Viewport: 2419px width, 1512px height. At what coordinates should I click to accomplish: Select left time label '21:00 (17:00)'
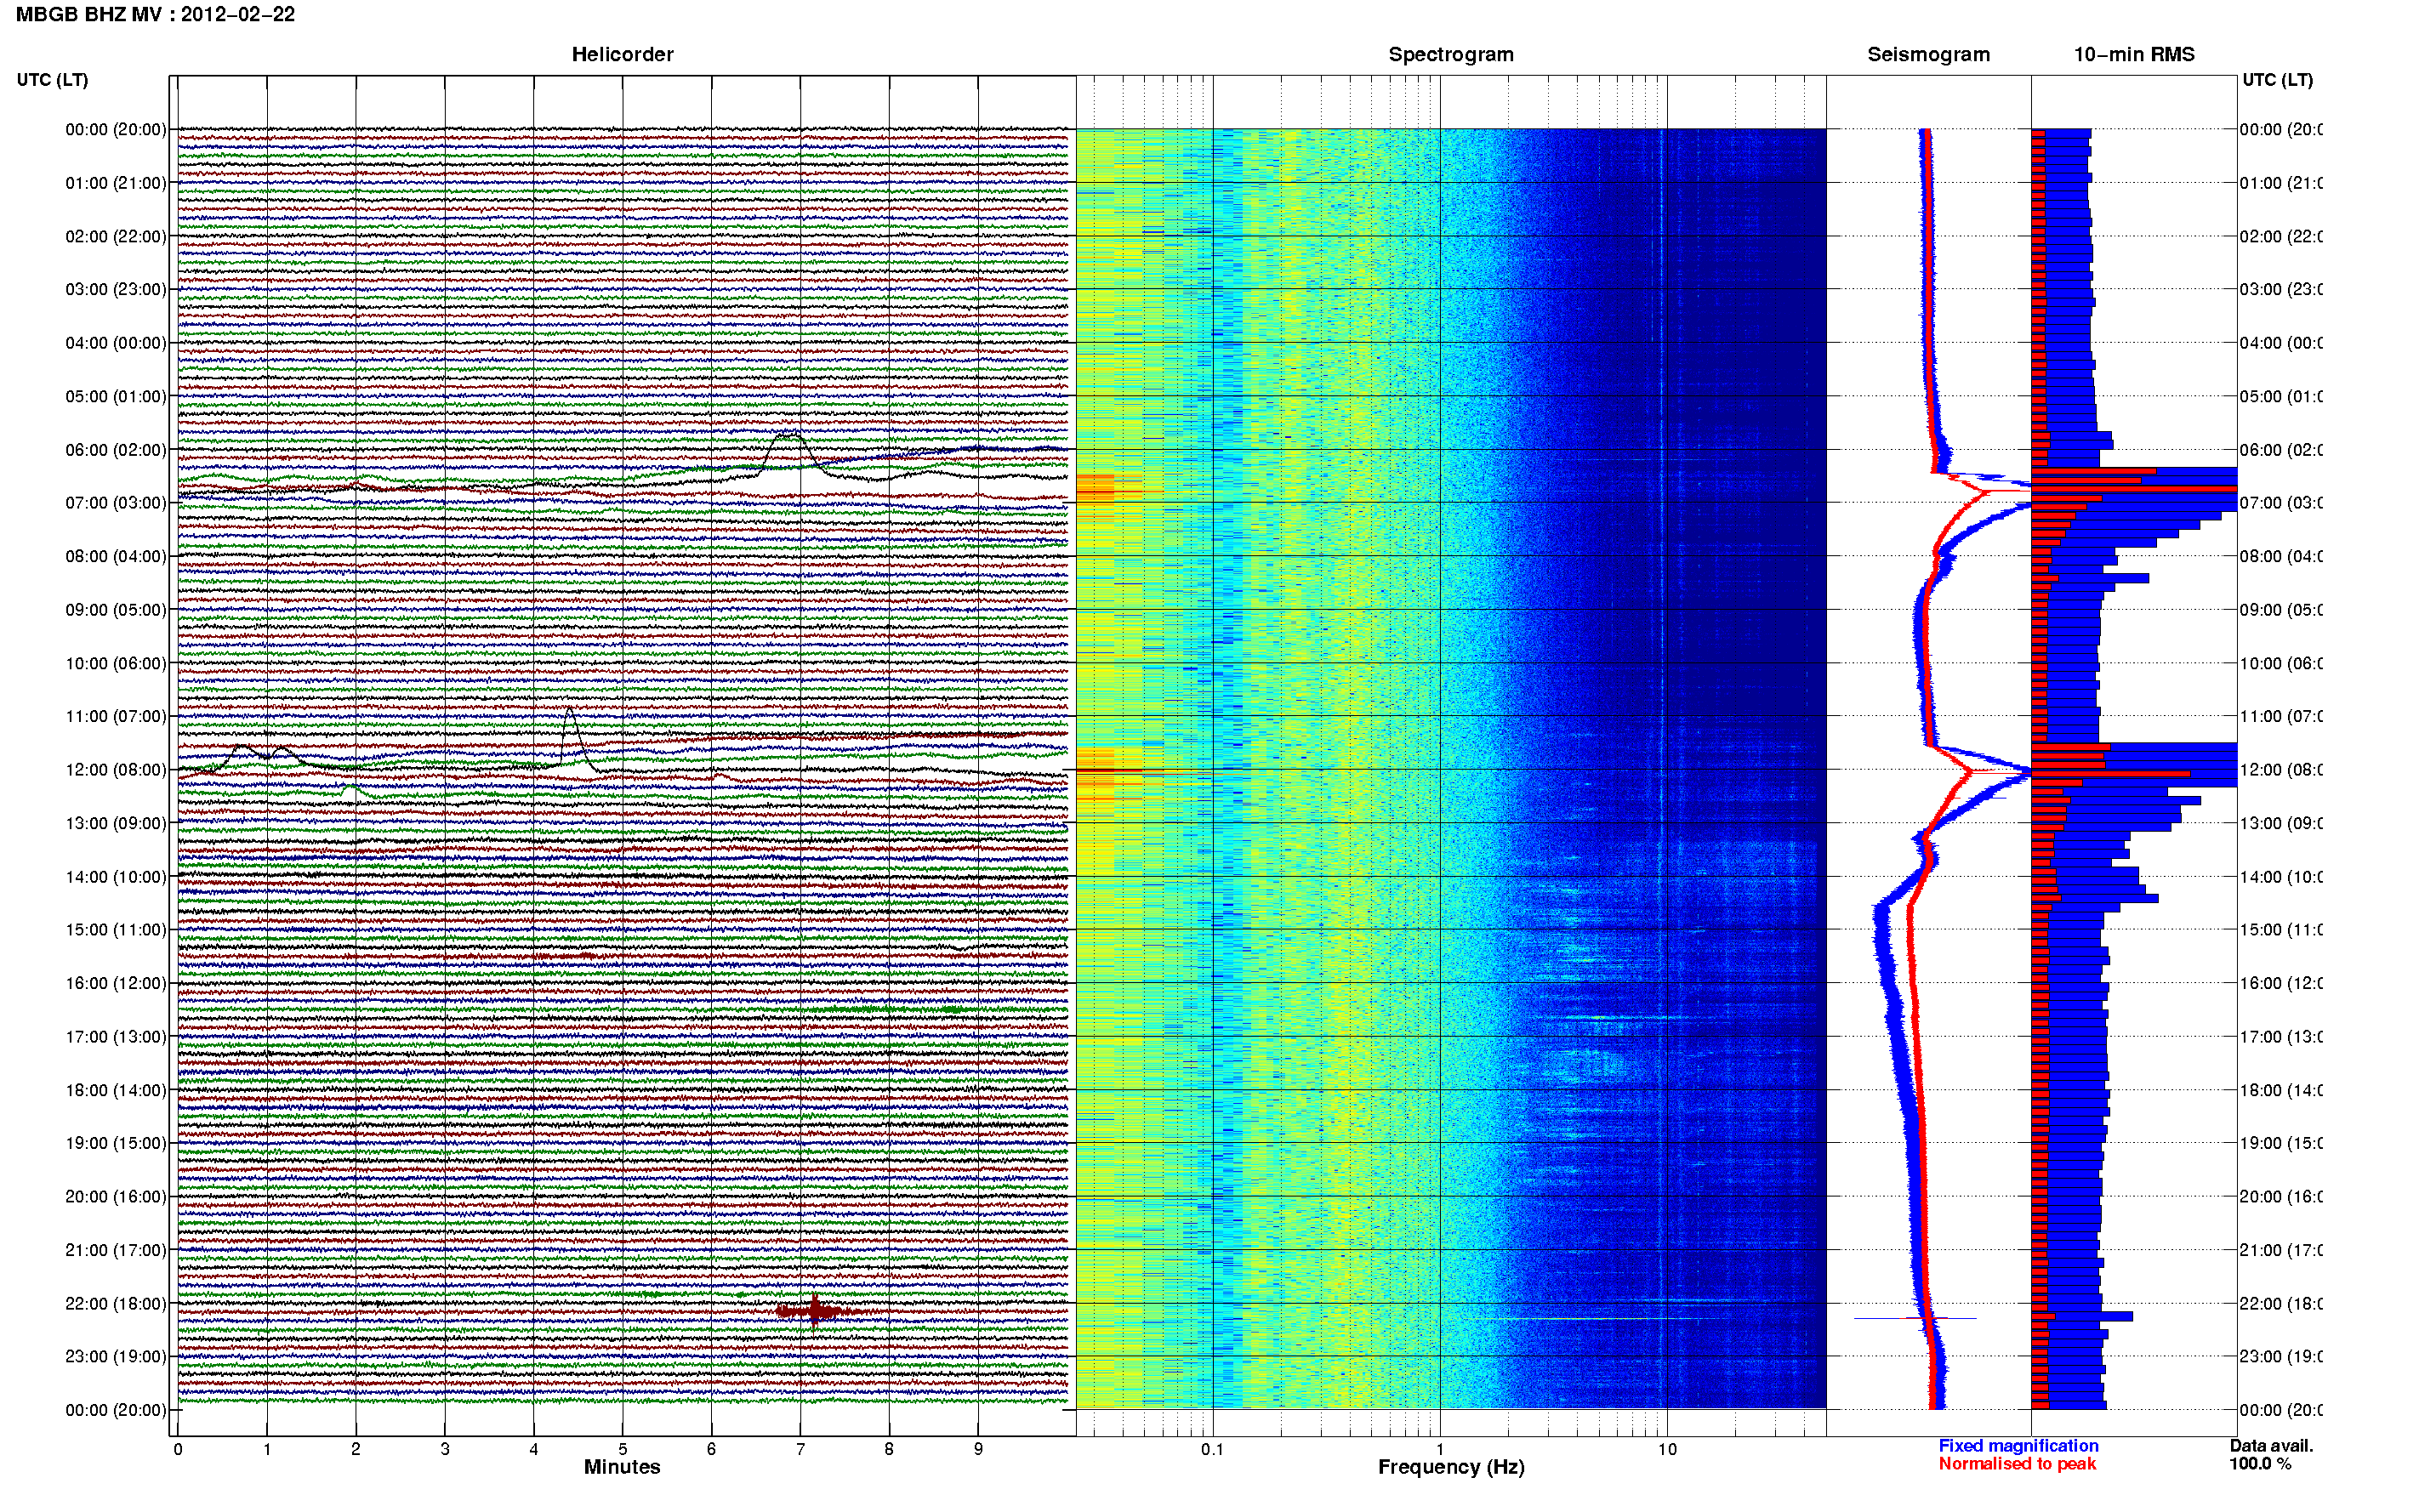click(x=116, y=1250)
